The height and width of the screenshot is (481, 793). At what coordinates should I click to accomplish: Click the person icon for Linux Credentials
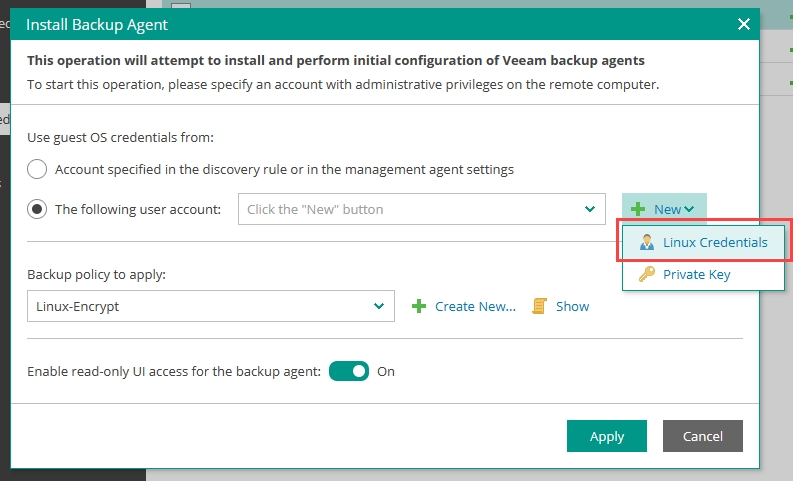(x=646, y=242)
